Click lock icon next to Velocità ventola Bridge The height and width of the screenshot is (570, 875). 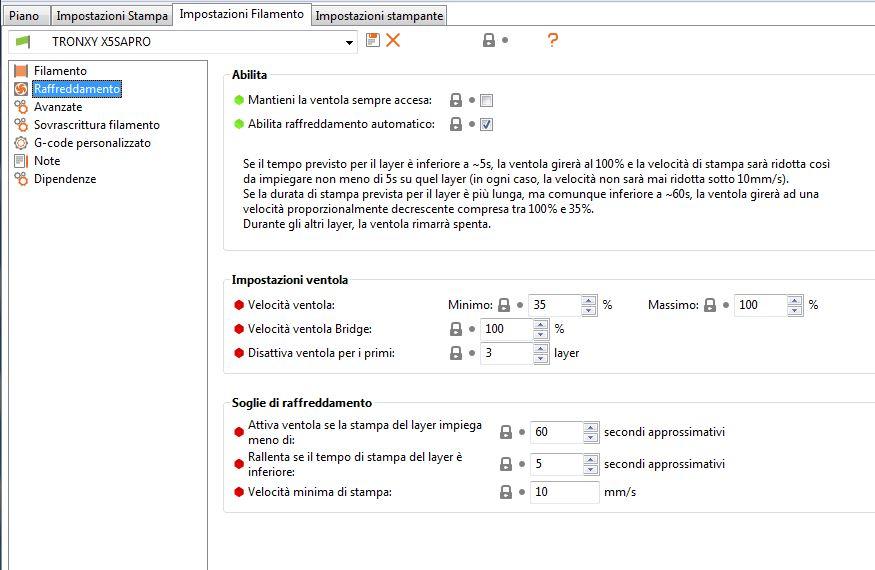click(x=456, y=329)
